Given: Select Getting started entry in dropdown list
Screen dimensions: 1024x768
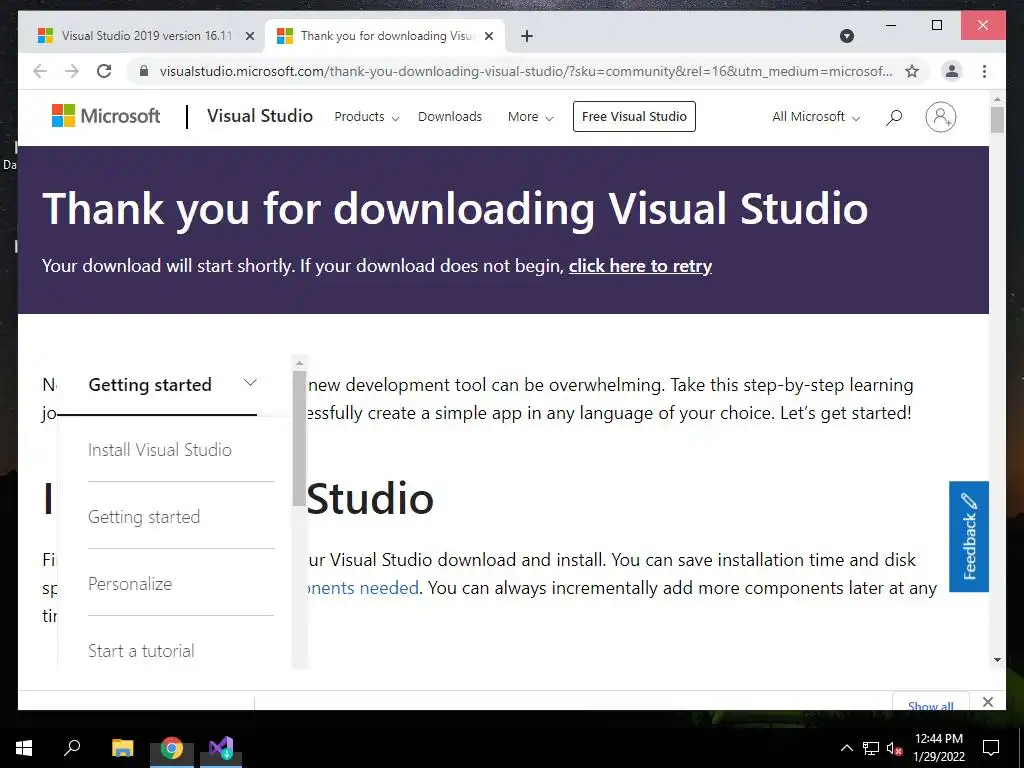Looking at the screenshot, I should tap(144, 517).
